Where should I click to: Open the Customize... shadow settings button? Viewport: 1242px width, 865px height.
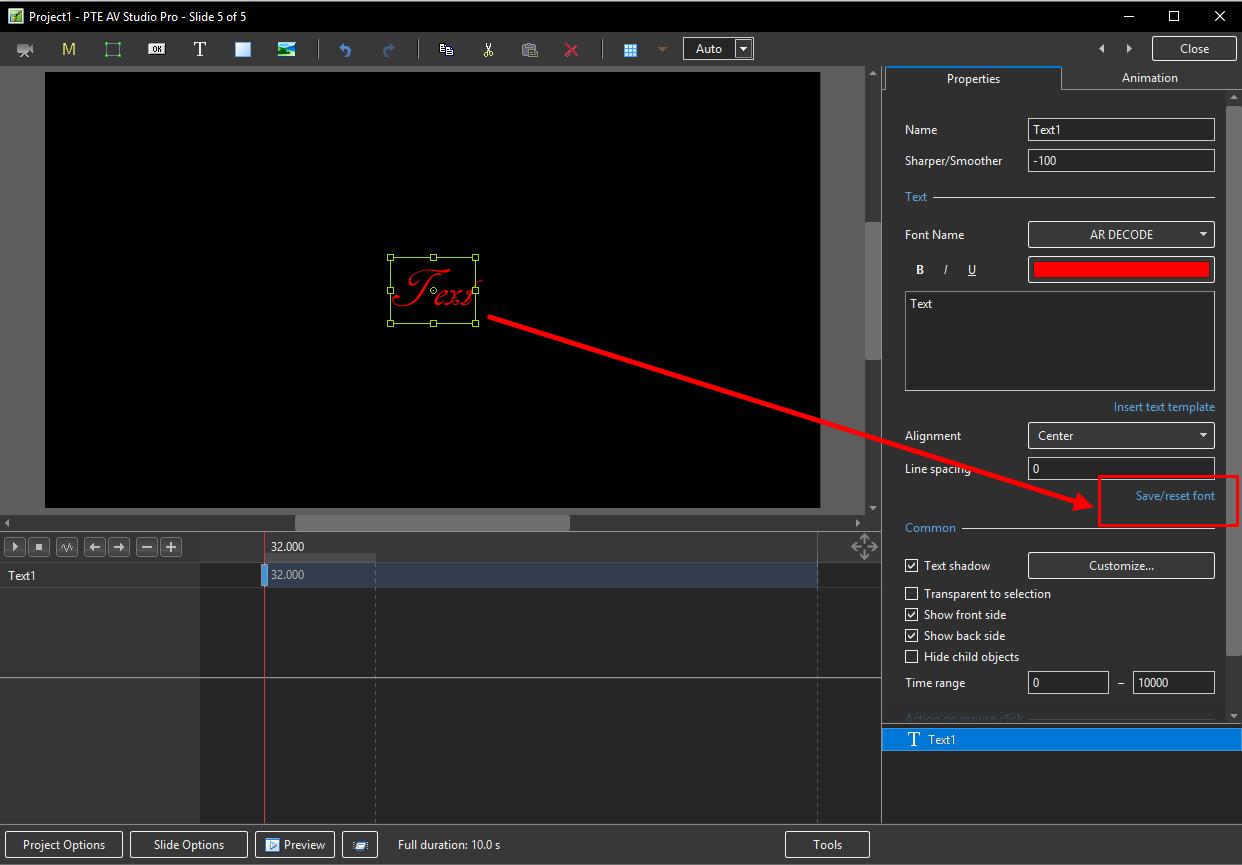click(x=1121, y=566)
